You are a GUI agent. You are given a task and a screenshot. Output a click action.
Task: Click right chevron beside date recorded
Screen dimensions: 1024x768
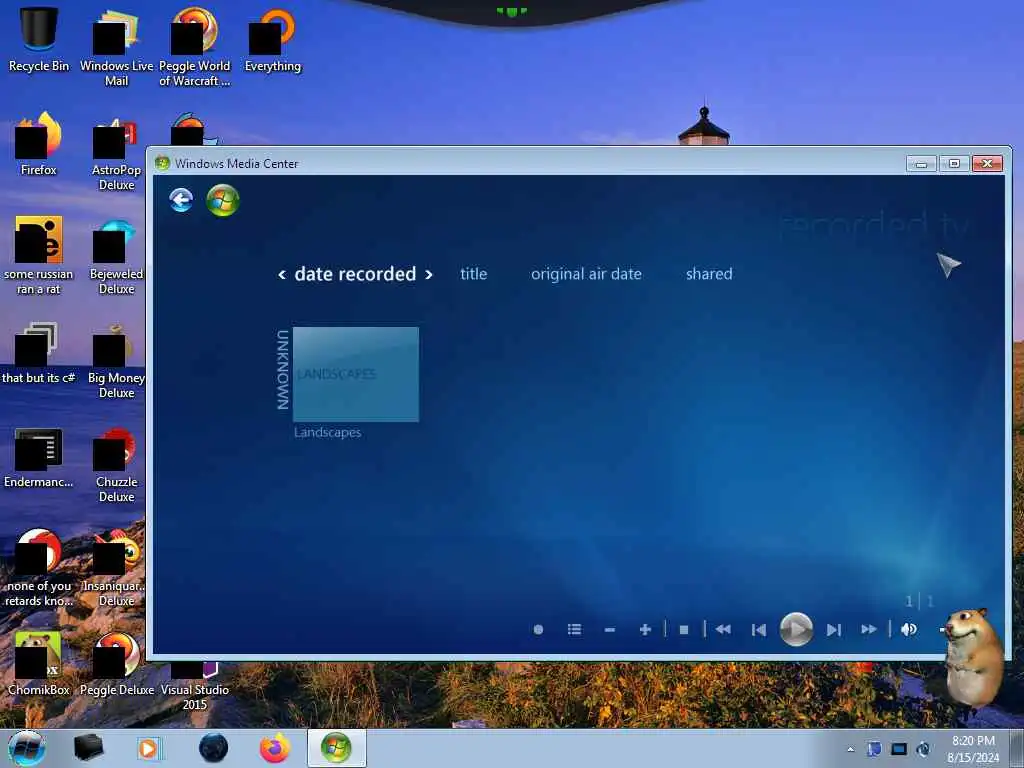point(428,275)
